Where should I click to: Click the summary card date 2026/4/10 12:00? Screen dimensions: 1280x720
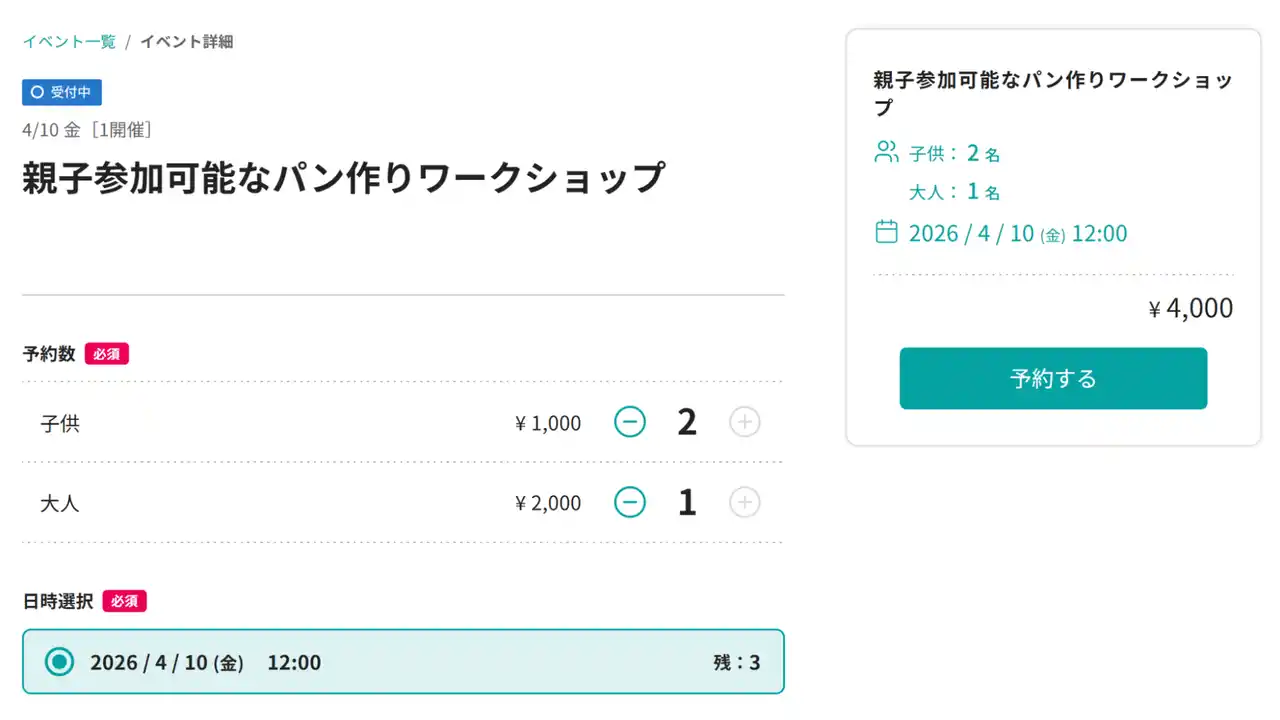point(1017,234)
